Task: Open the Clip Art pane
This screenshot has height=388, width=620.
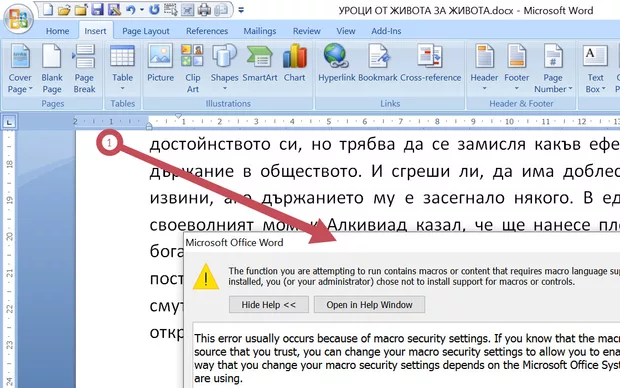Action: pyautogui.click(x=193, y=69)
